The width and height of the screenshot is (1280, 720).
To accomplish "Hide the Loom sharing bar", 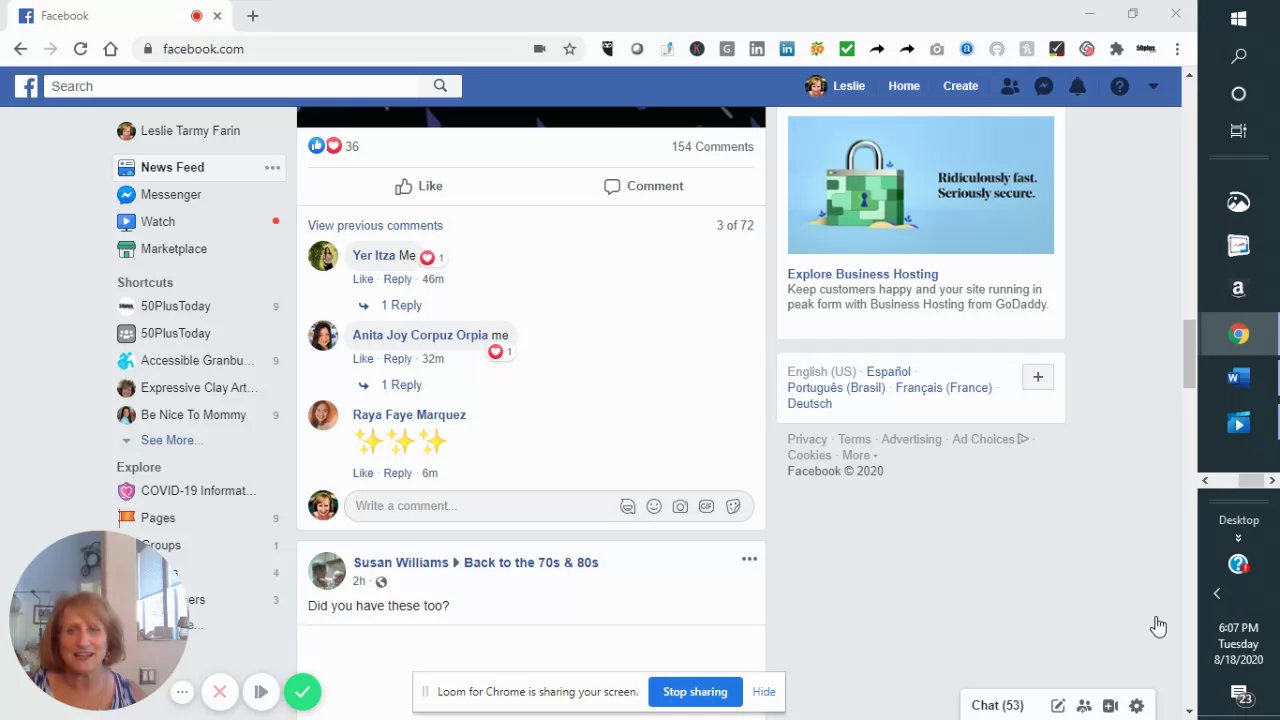I will click(x=764, y=692).
